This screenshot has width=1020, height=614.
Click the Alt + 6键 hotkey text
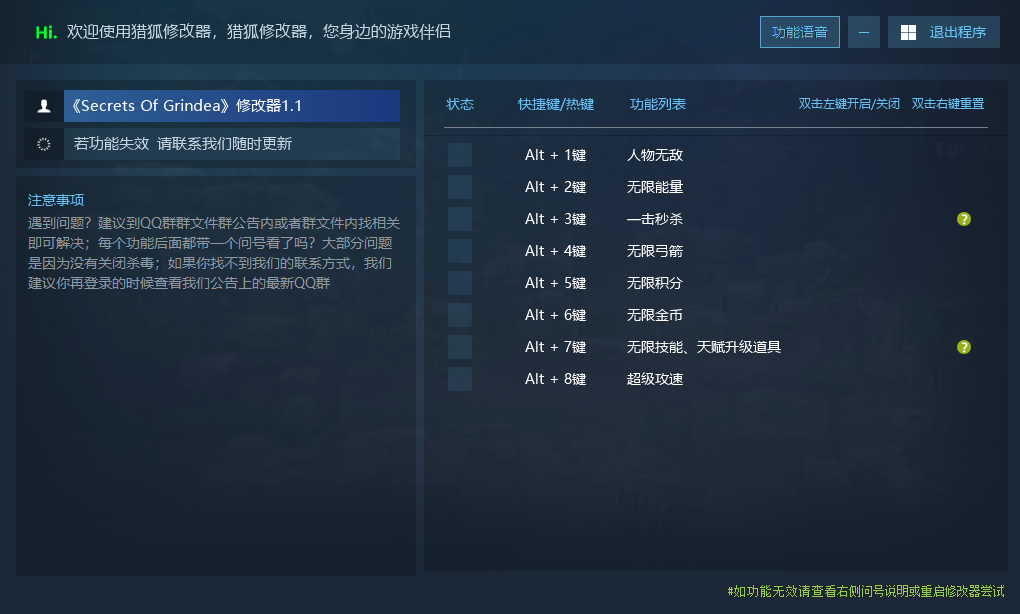click(556, 315)
